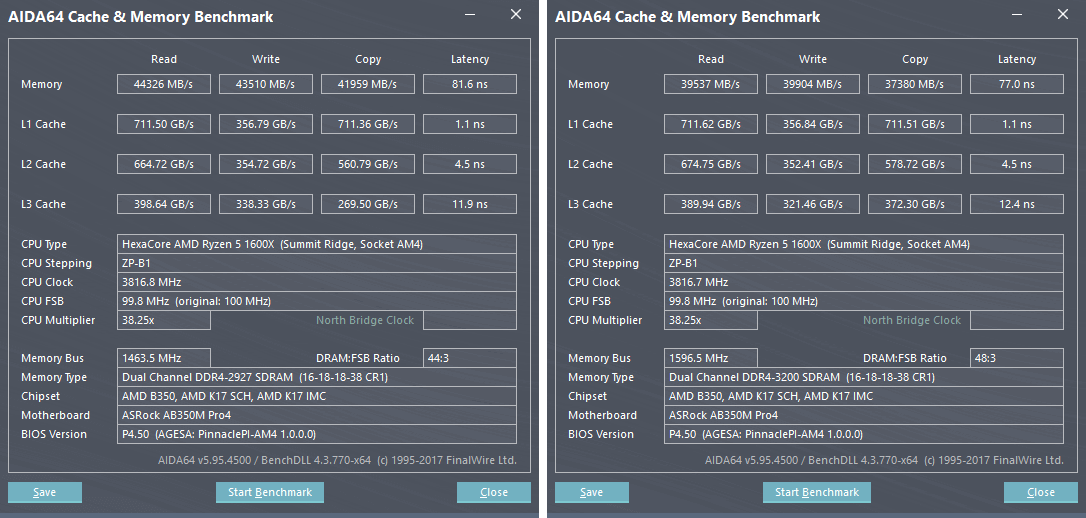The image size is (1086, 518).
Task: Select the 81.6 ns memory latency box
Action: coord(470,84)
